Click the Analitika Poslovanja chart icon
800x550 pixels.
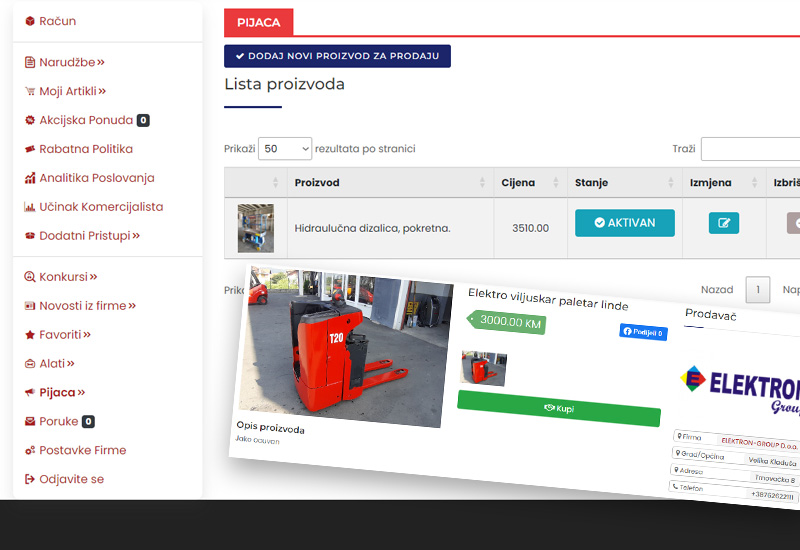click(x=30, y=178)
